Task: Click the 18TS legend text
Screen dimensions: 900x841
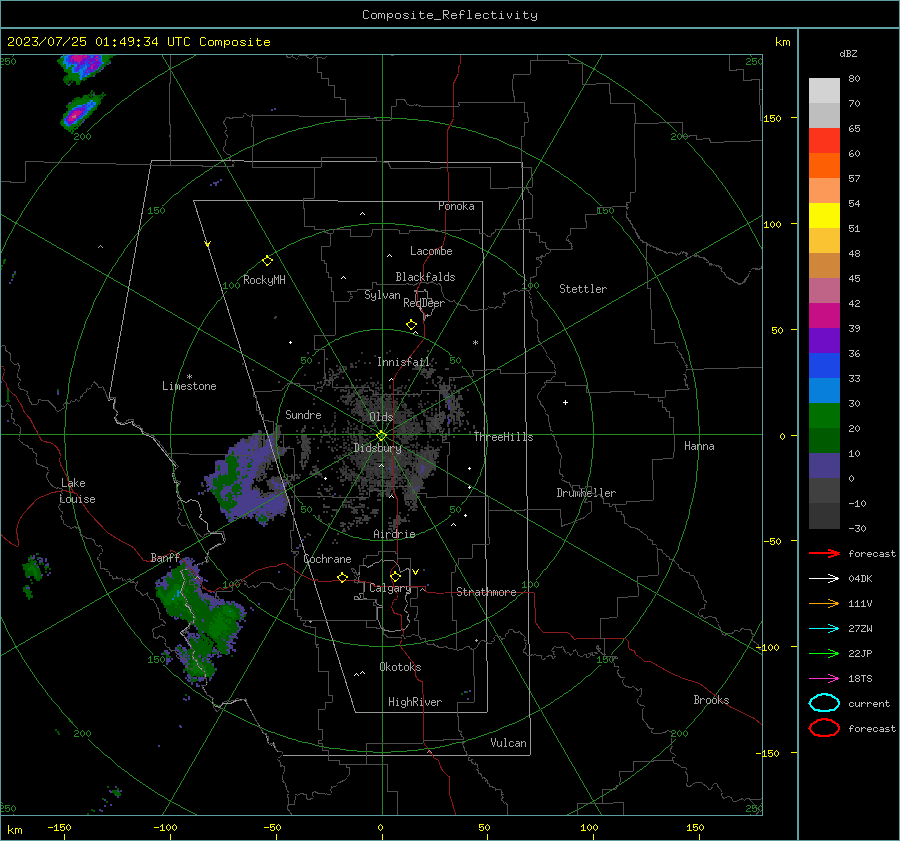Action: (x=860, y=679)
